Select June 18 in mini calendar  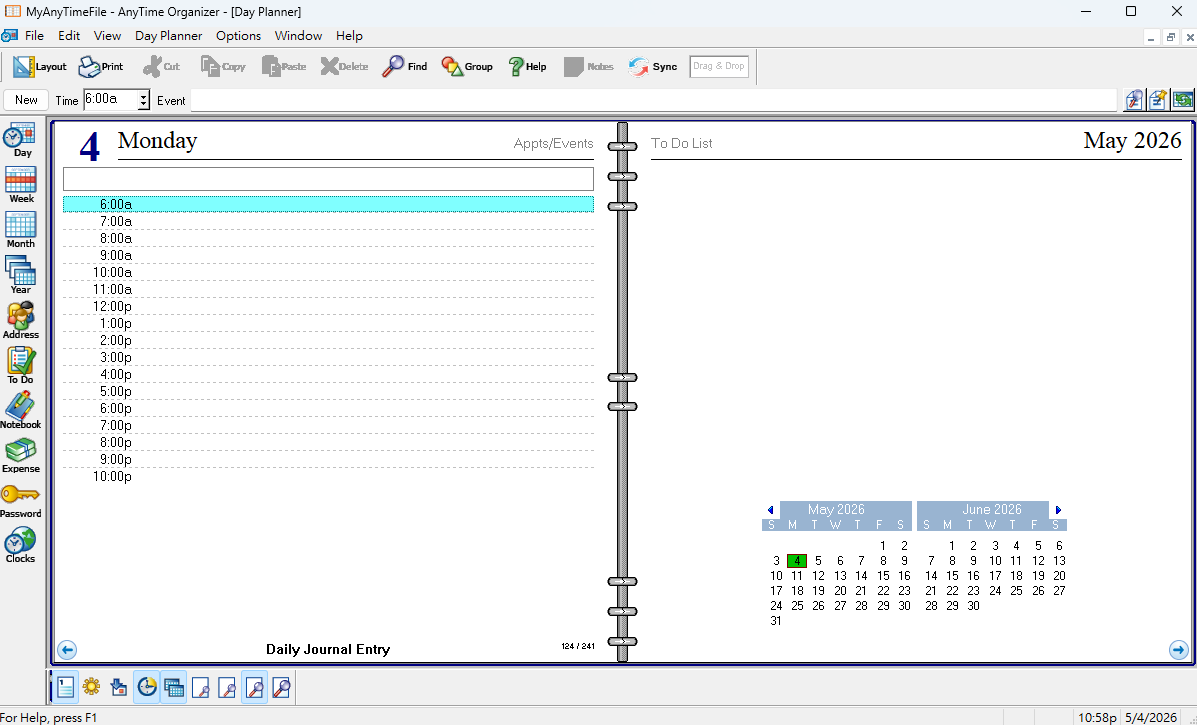(1016, 576)
